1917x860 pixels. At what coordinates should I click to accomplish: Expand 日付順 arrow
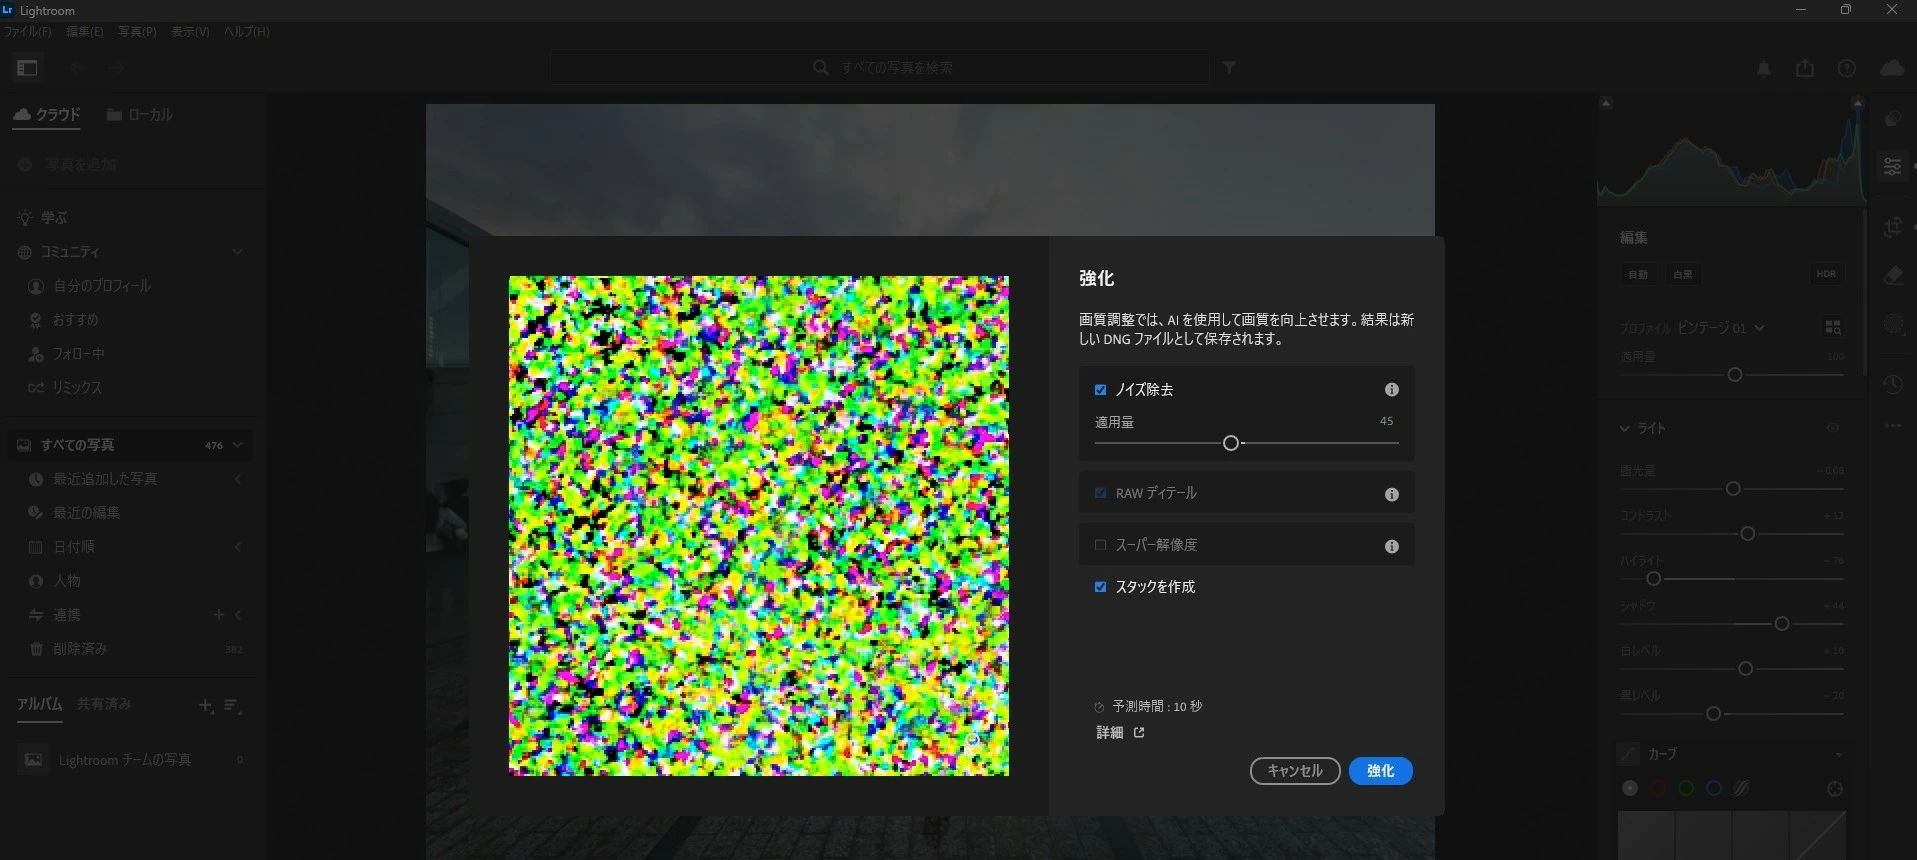238,547
